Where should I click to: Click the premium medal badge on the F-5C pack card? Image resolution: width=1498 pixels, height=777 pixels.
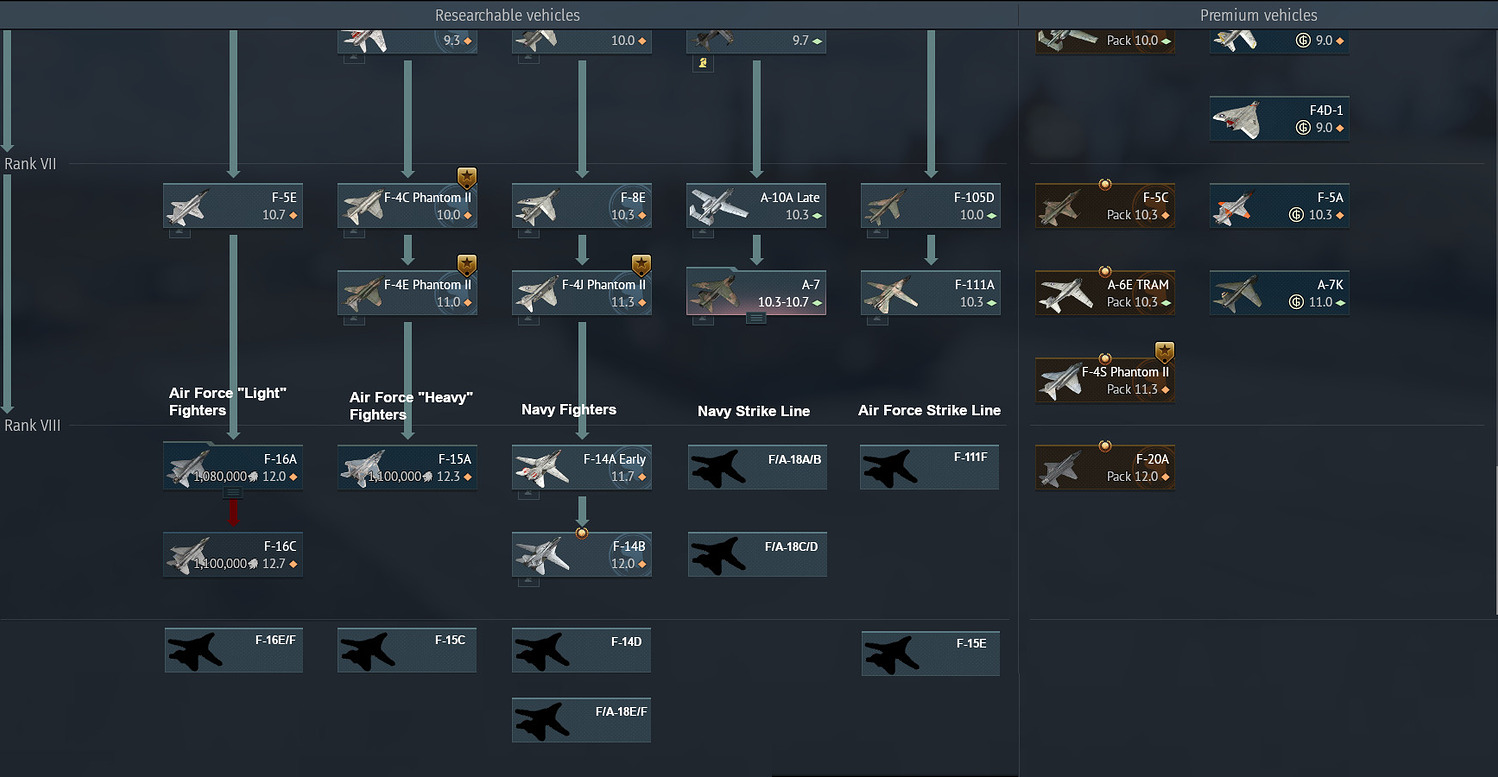1104,183
